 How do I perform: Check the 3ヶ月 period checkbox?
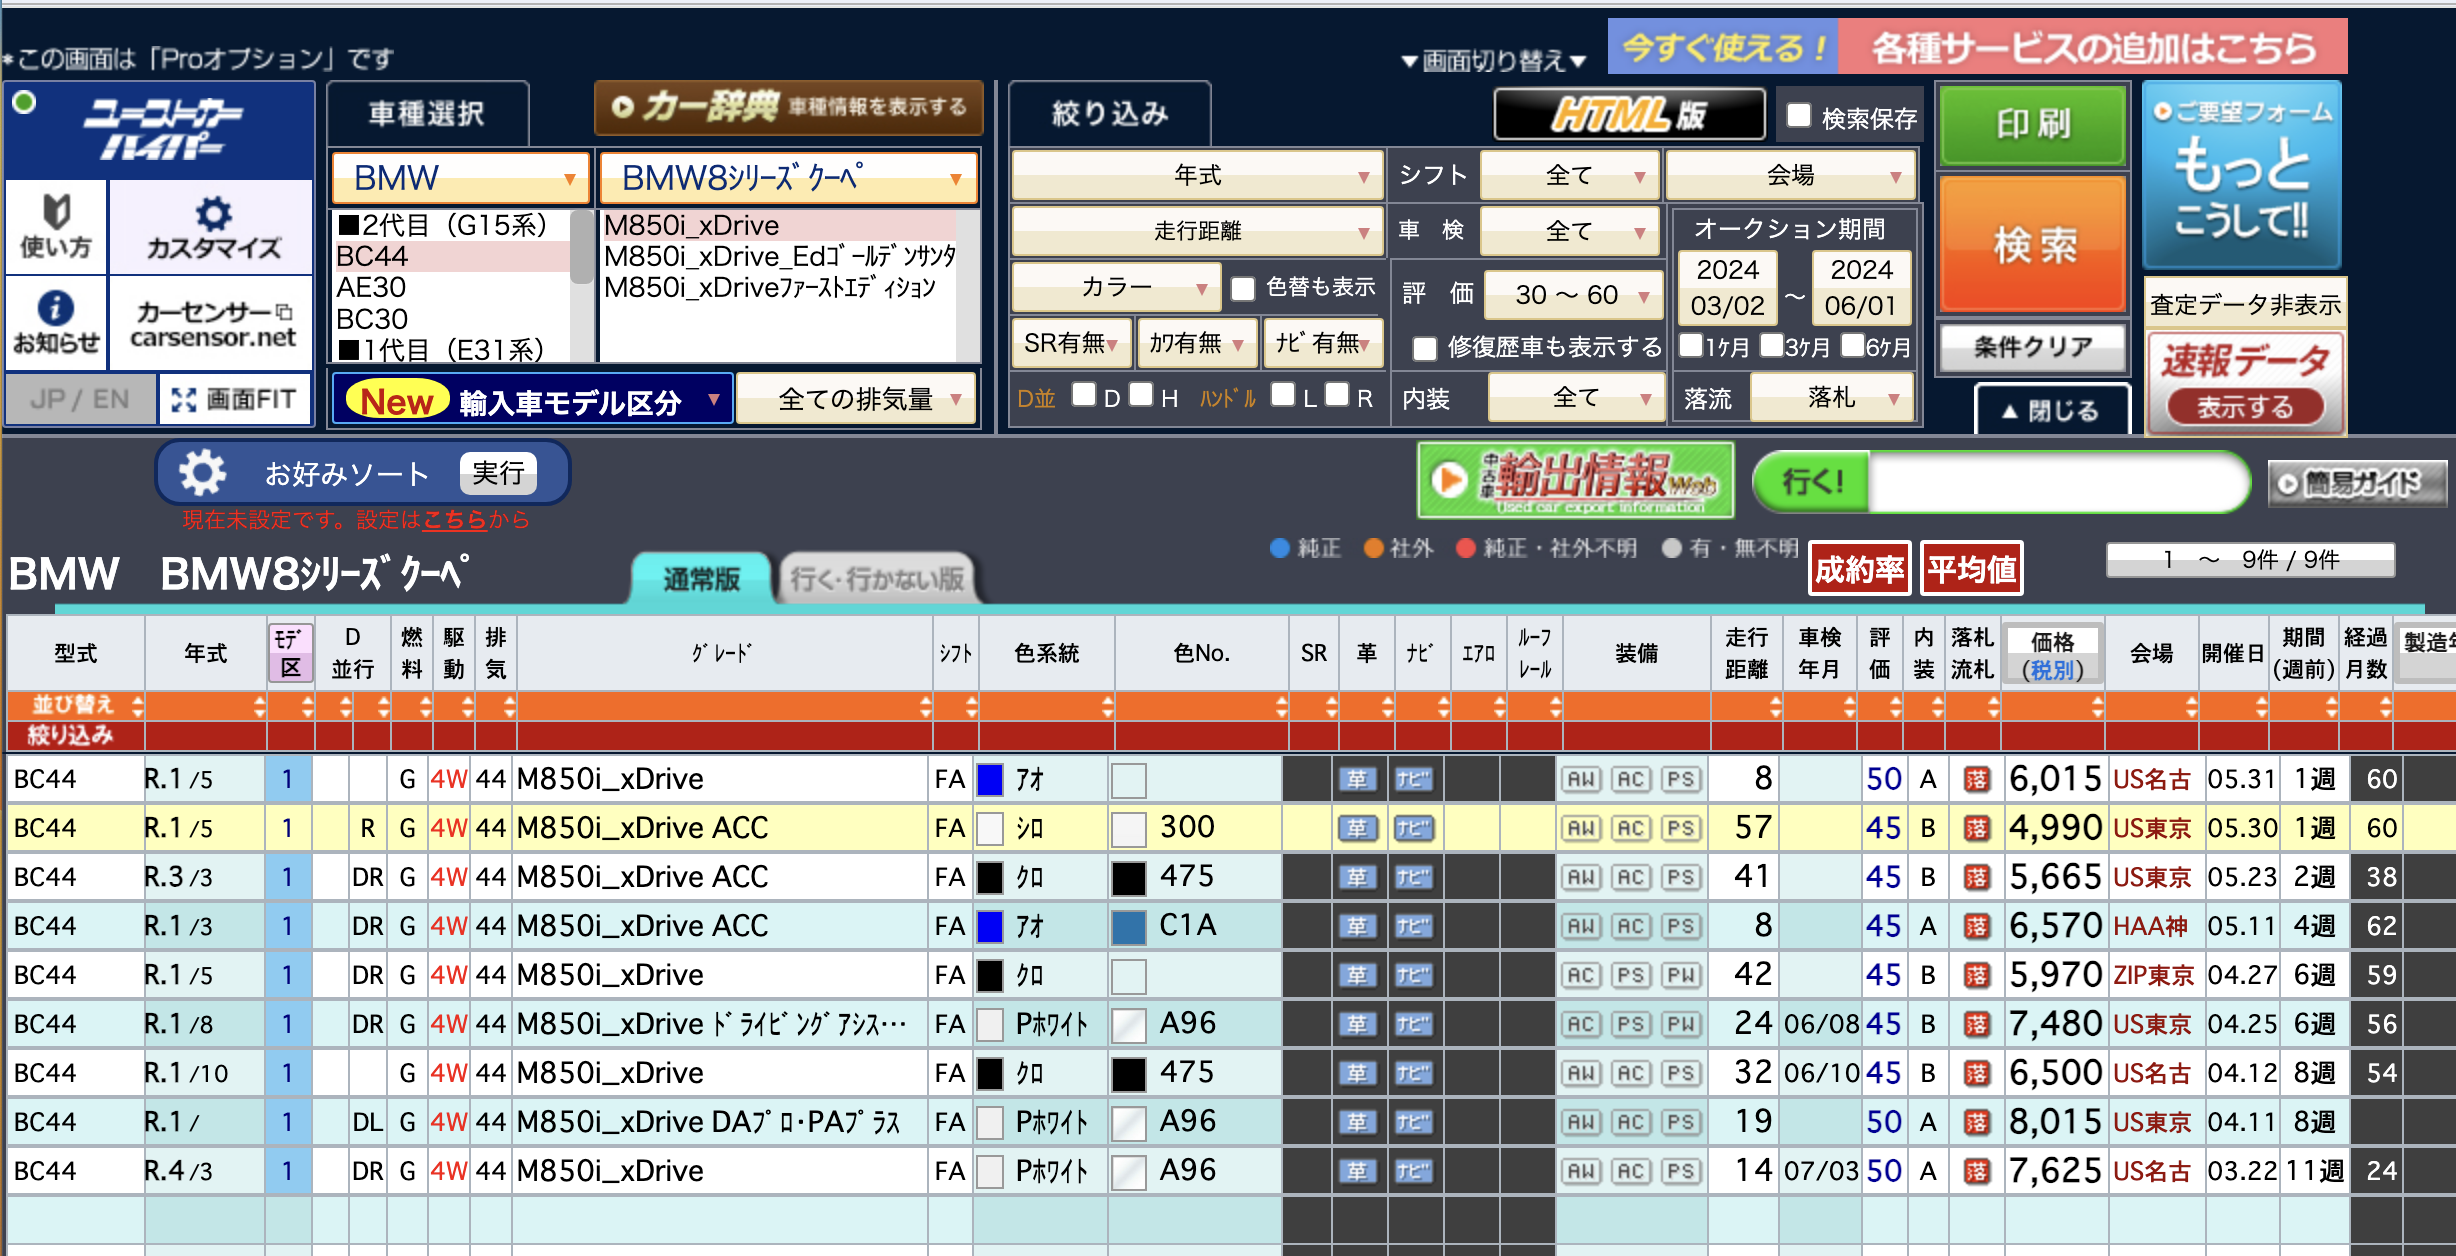pyautogui.click(x=1771, y=345)
